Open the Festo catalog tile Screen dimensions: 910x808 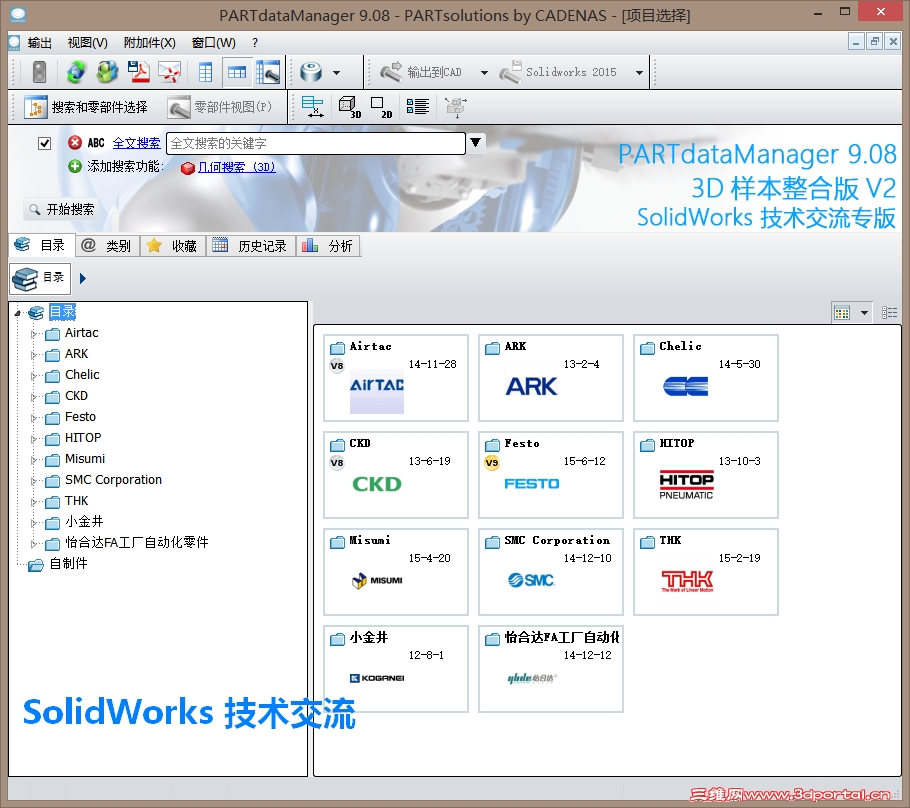551,475
